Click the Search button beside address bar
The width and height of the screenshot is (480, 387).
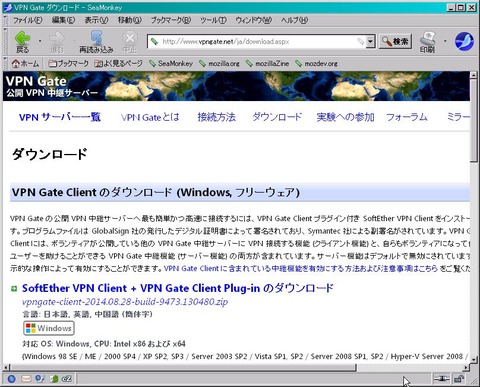[395, 42]
